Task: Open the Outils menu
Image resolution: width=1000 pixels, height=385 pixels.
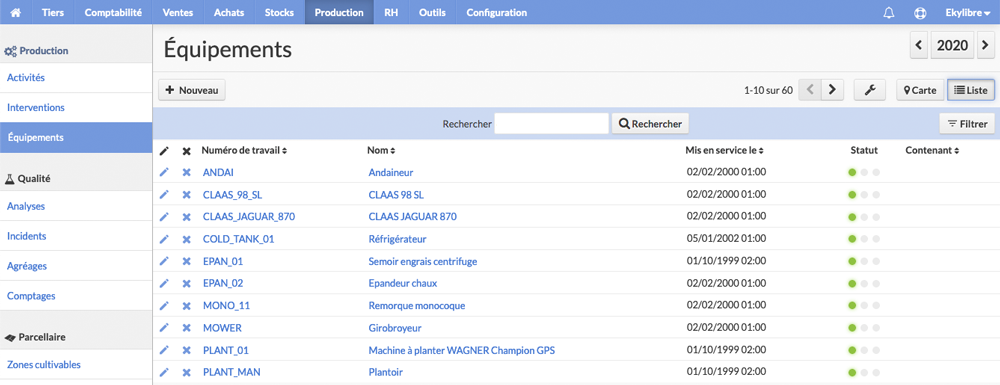Action: point(432,13)
